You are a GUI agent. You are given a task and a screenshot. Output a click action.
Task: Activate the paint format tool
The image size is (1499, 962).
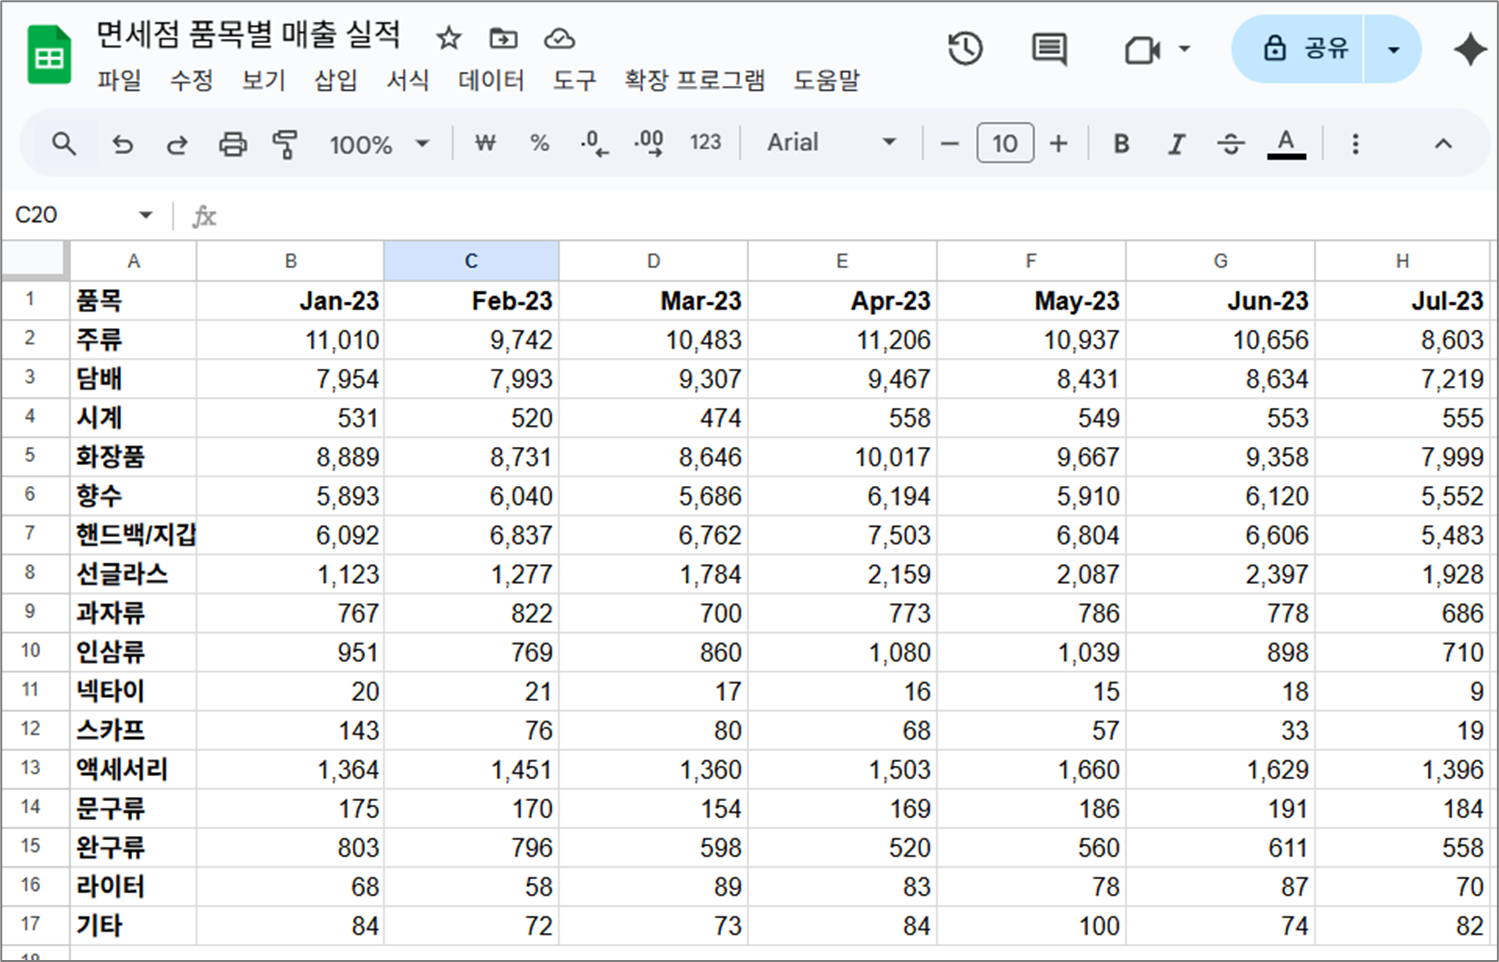pos(285,144)
